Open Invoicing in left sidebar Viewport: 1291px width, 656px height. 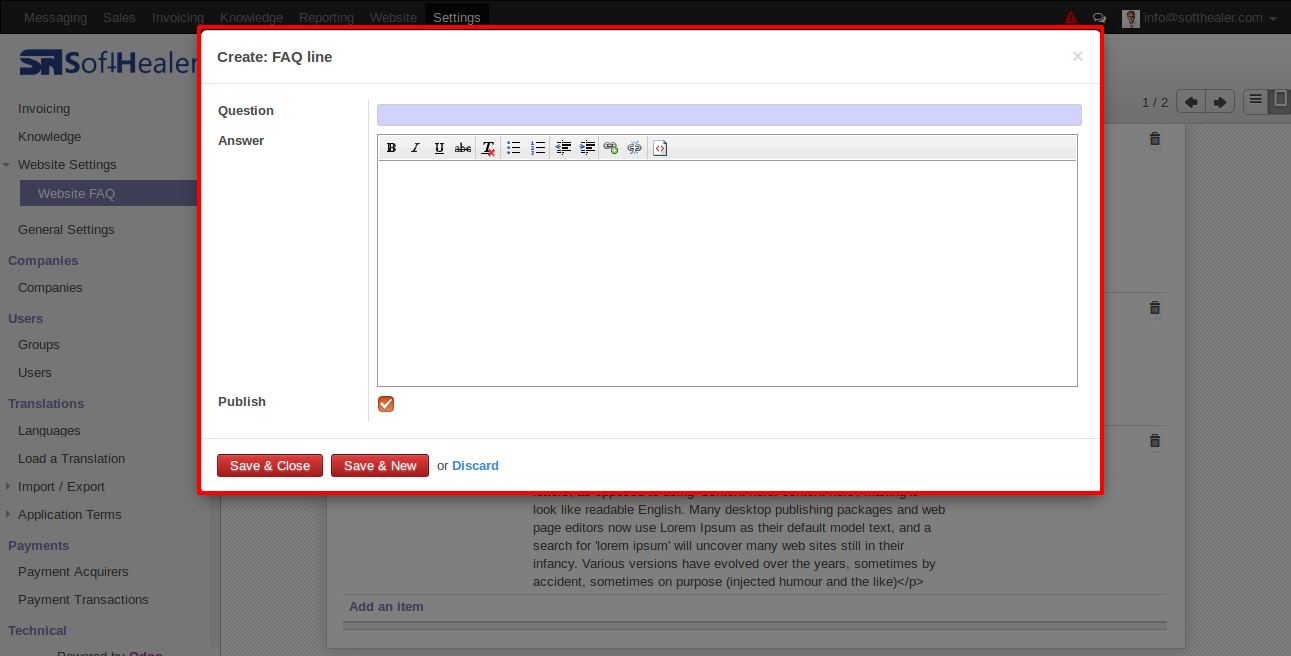point(44,109)
